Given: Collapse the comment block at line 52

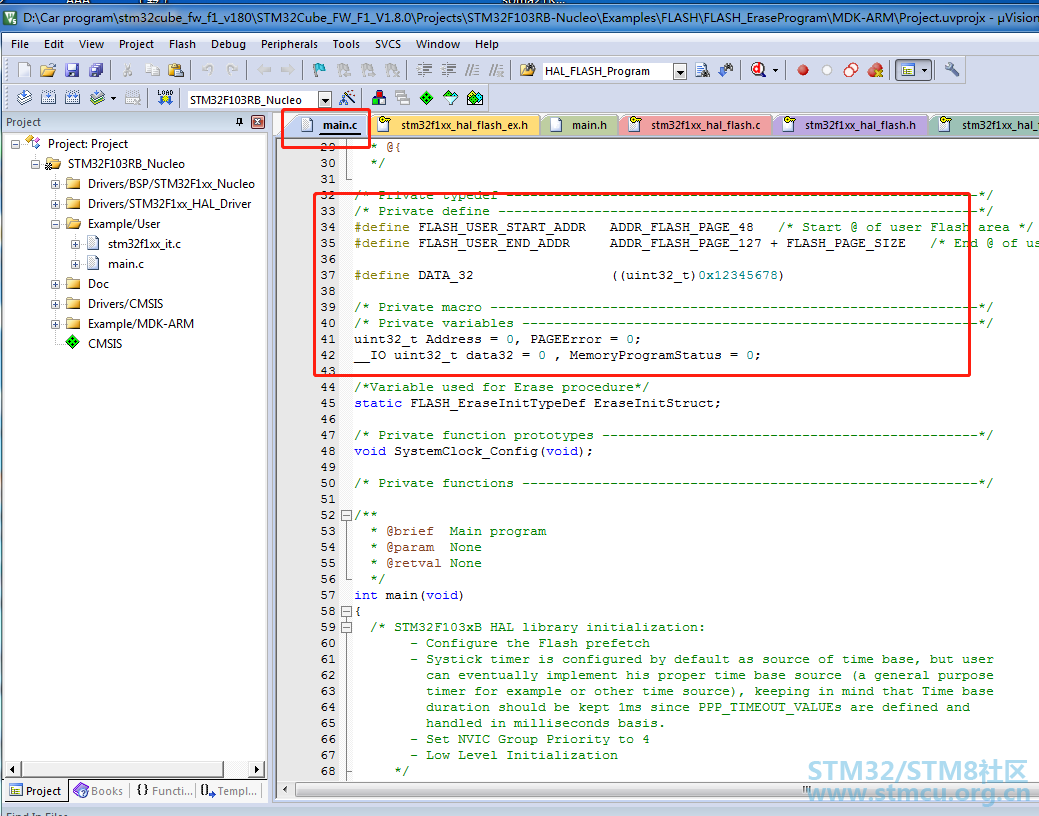Looking at the screenshot, I should [346, 515].
